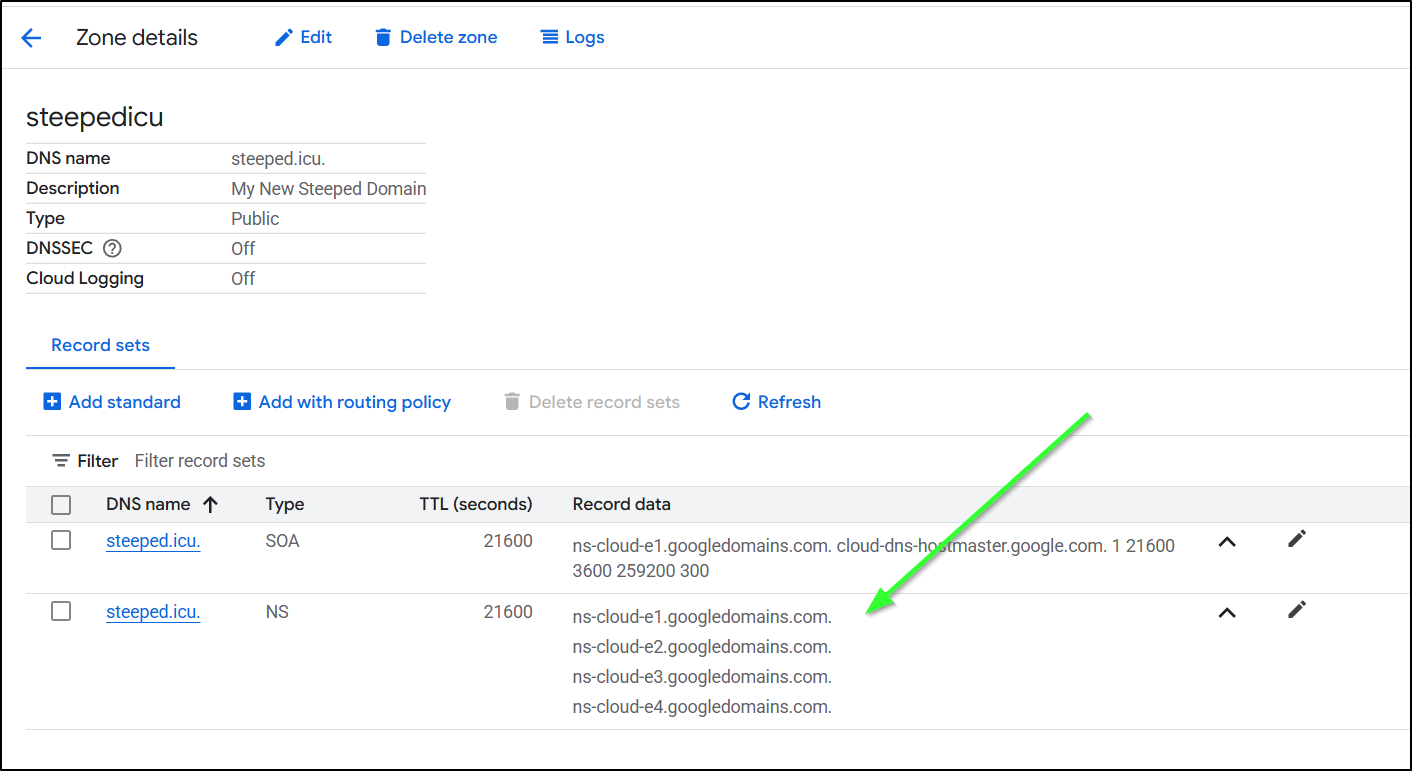The width and height of the screenshot is (1412, 771).
Task: Click the Edit pencil button
Action: click(x=303, y=37)
